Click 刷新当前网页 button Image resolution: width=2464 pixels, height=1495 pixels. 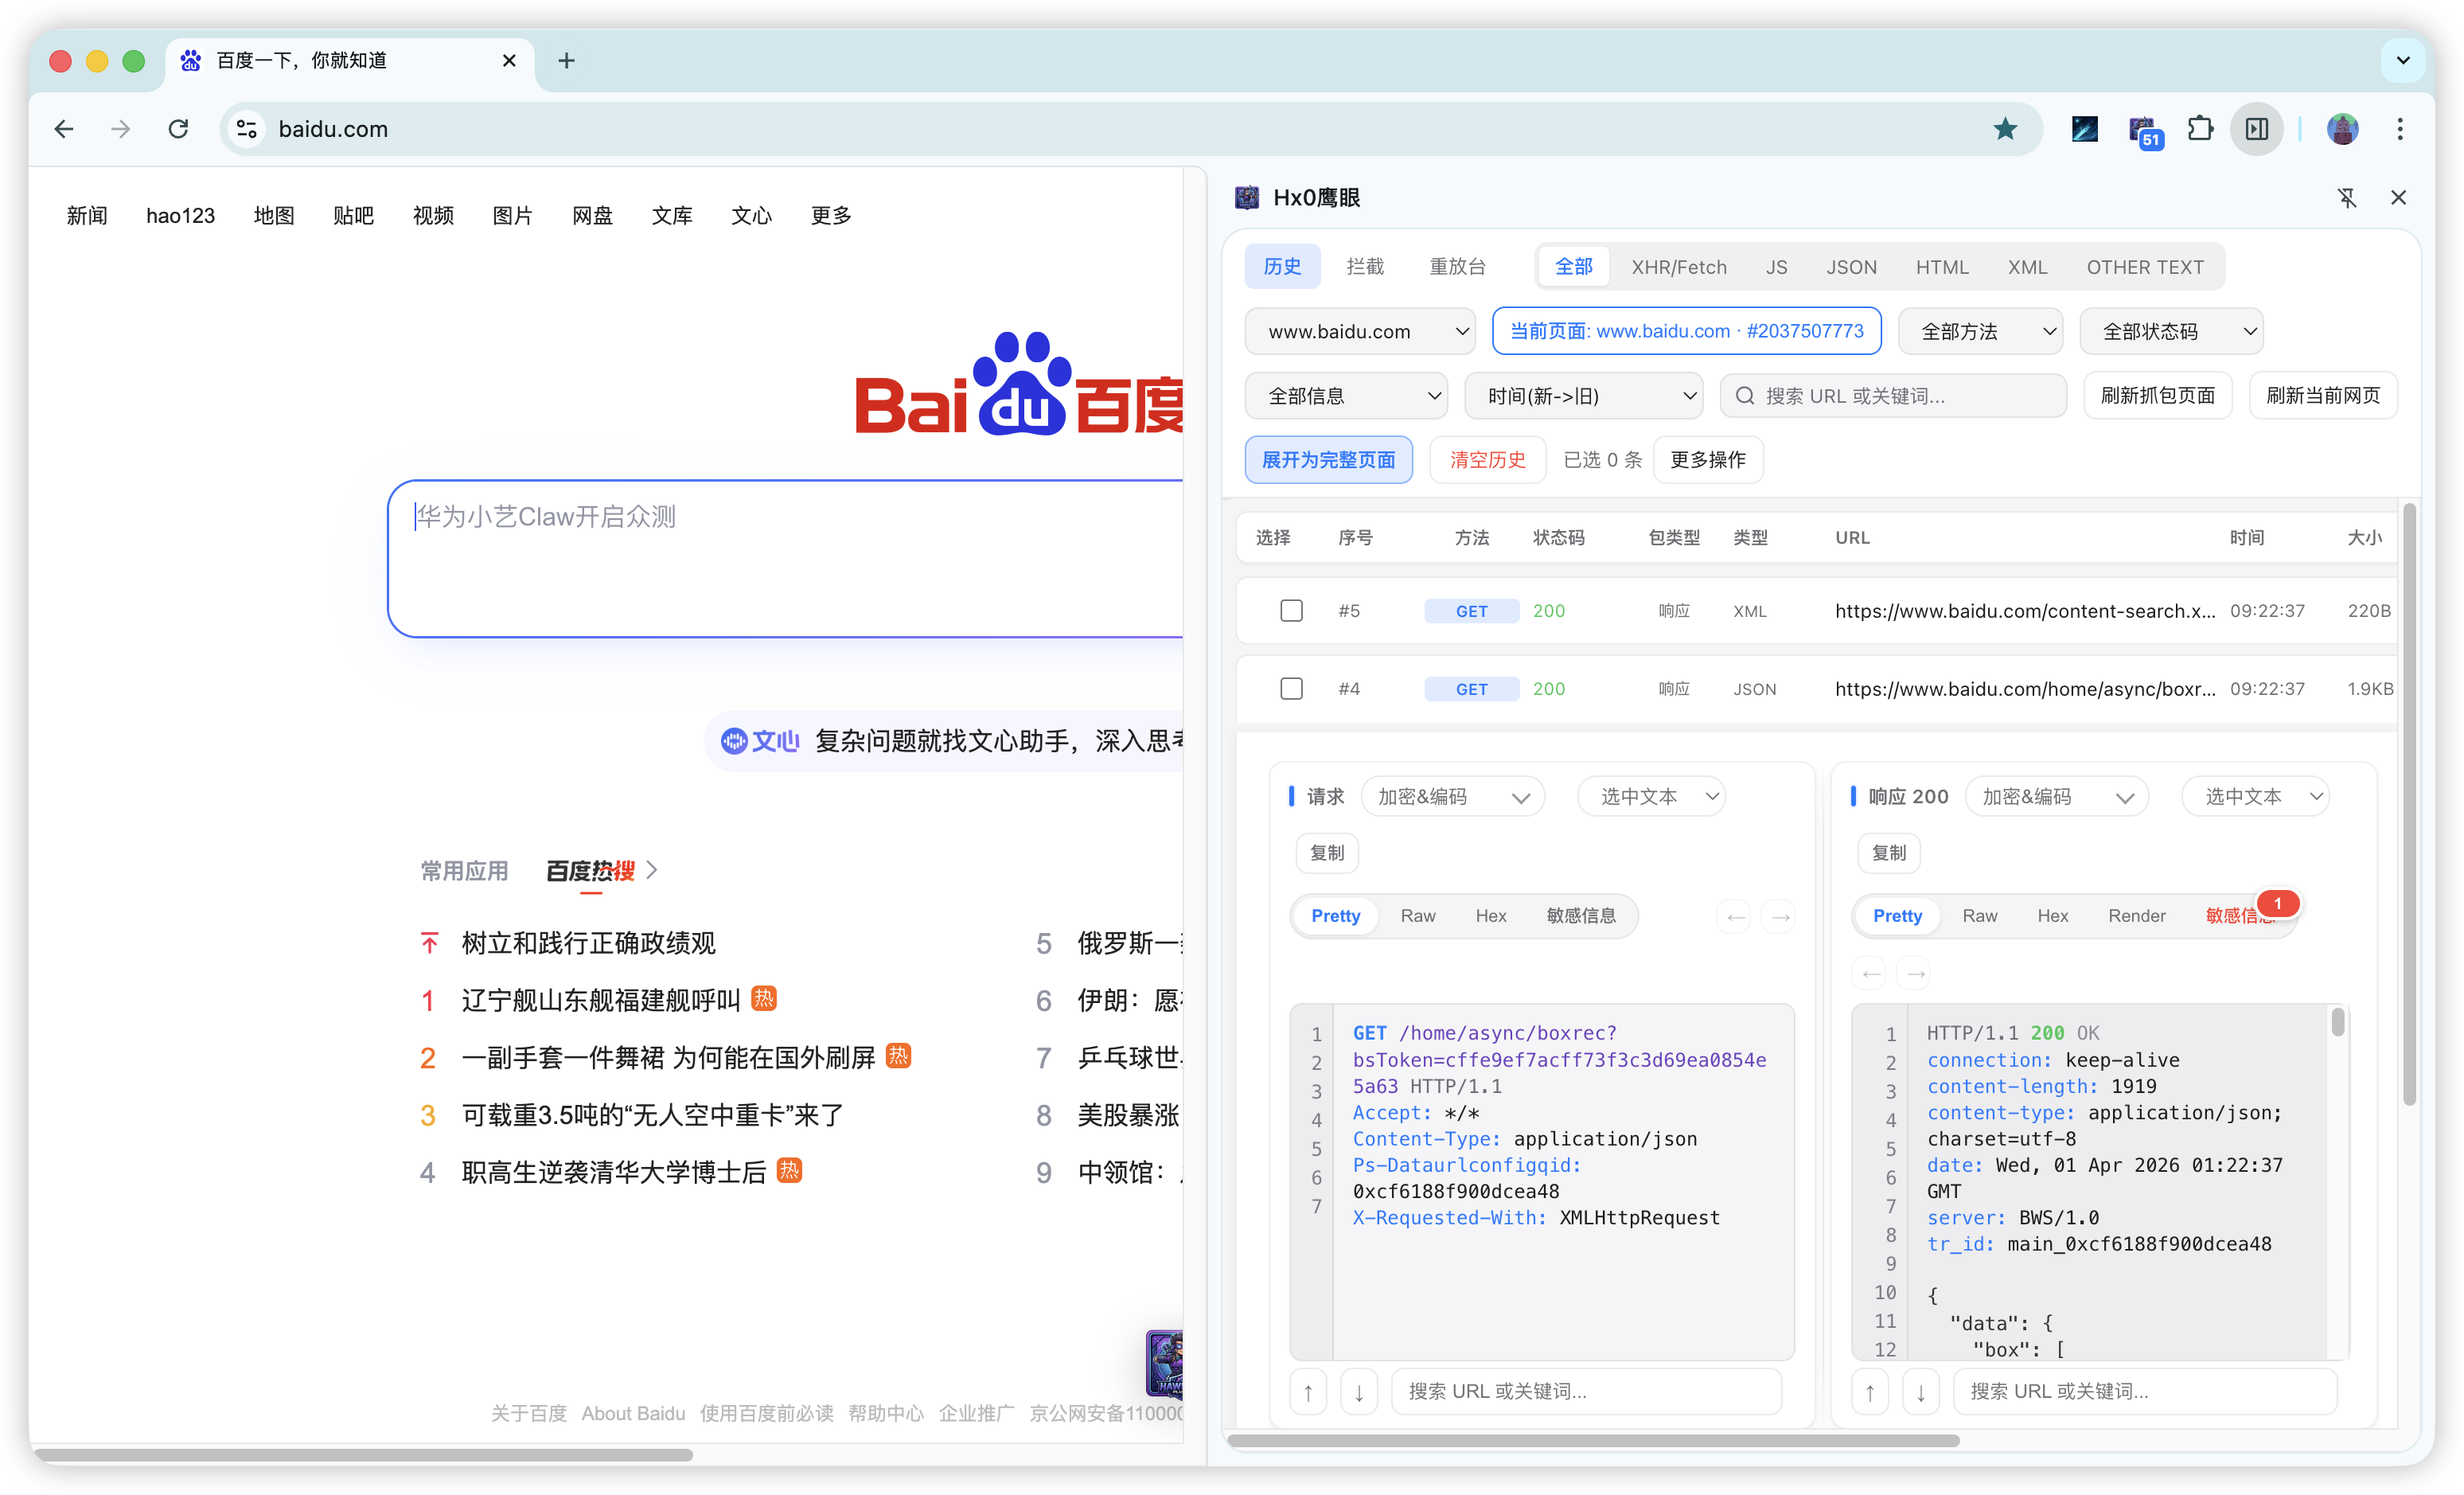[2322, 396]
